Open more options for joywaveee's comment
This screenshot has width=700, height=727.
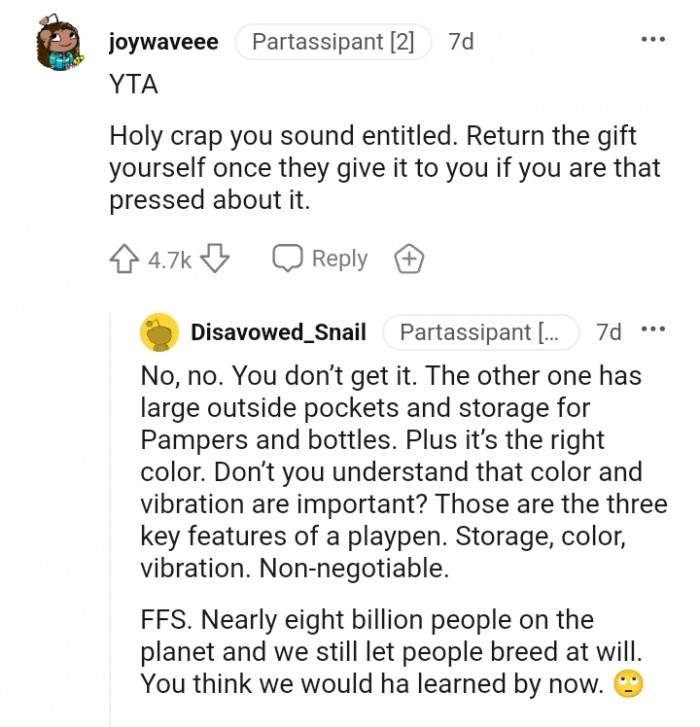point(652,40)
